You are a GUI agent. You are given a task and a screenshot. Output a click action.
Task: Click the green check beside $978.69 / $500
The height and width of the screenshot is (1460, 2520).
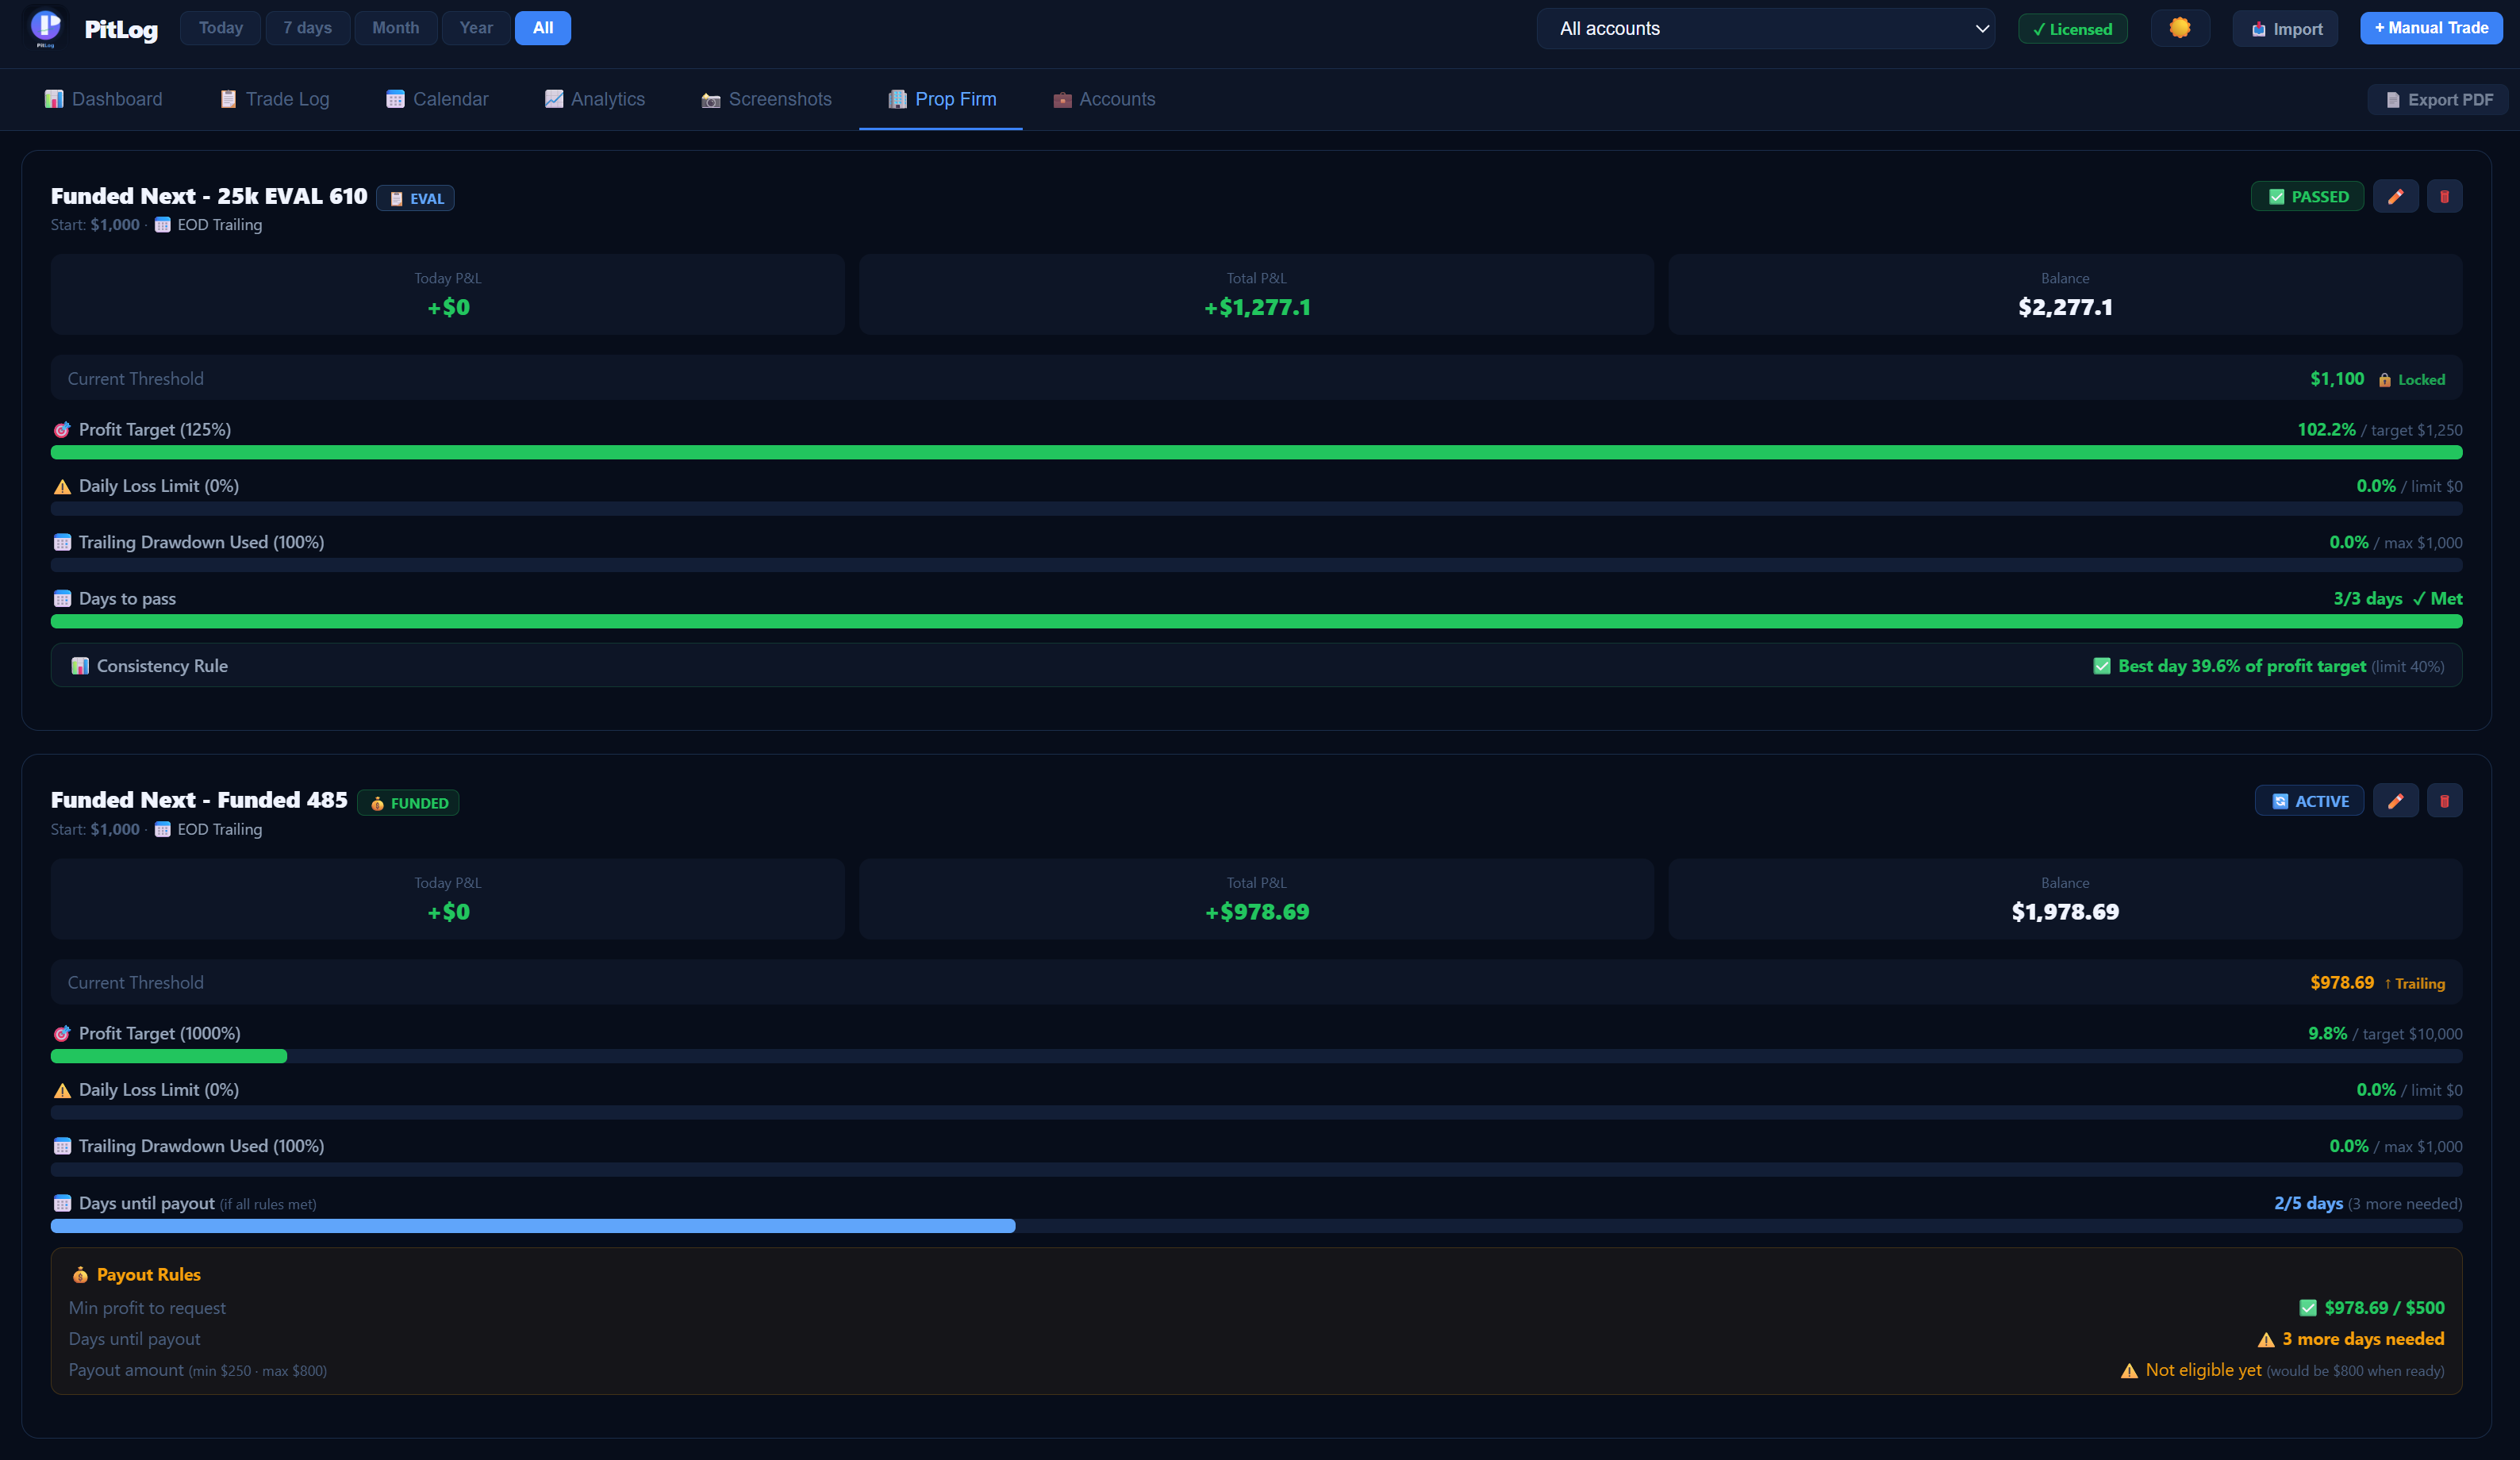tap(2308, 1308)
